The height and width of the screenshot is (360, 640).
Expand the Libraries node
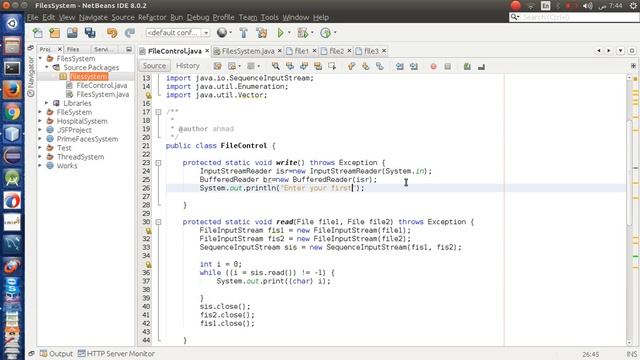pyautogui.click(x=47, y=103)
